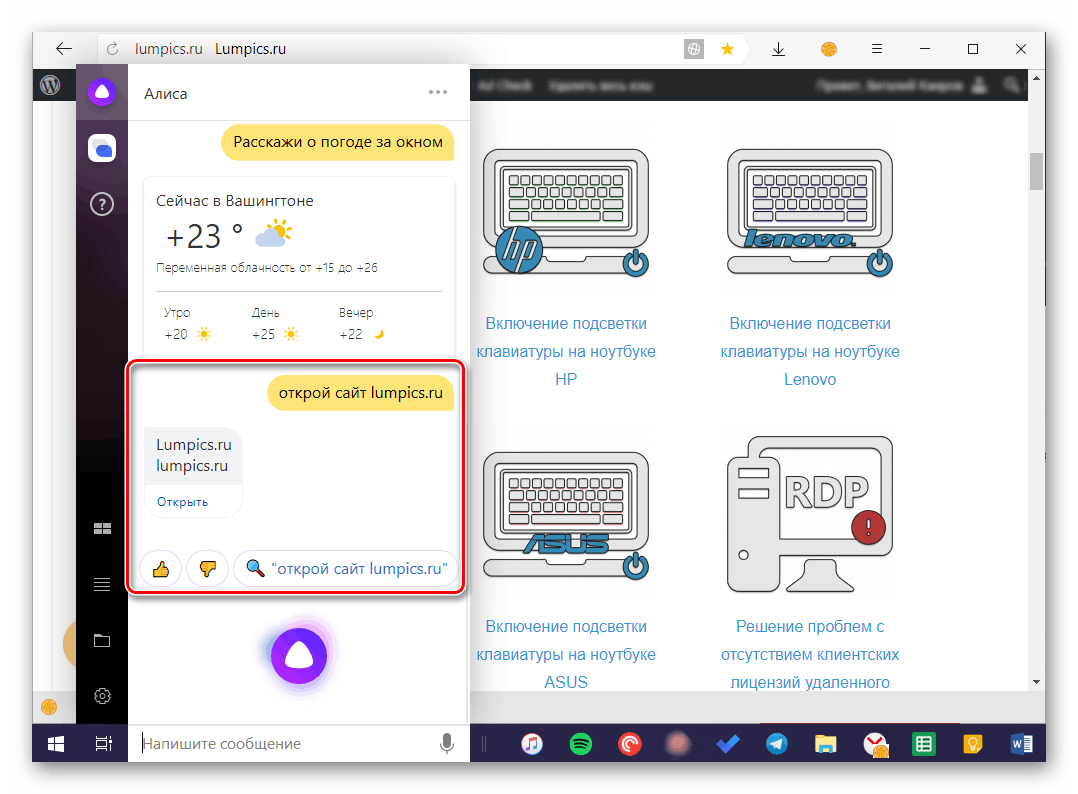Open Telegram from the taskbar
This screenshot has width=1078, height=794.
tap(775, 743)
